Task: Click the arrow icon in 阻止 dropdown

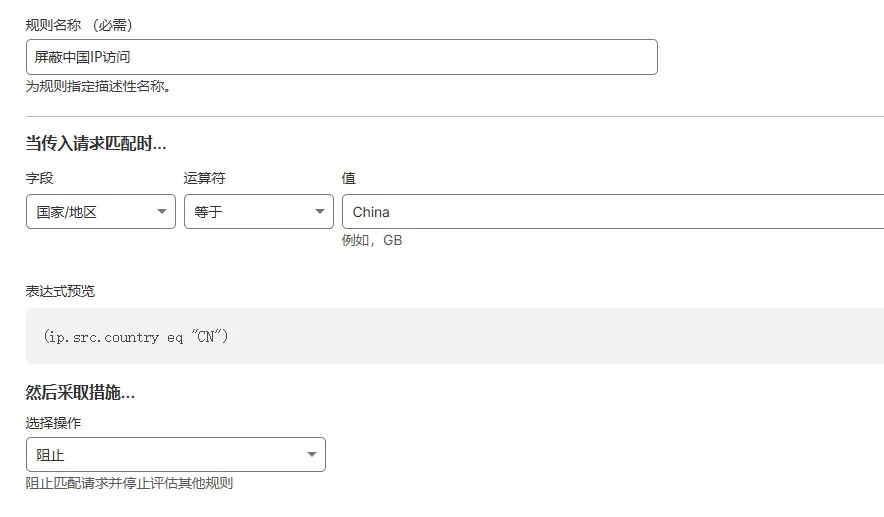Action: click(312, 455)
